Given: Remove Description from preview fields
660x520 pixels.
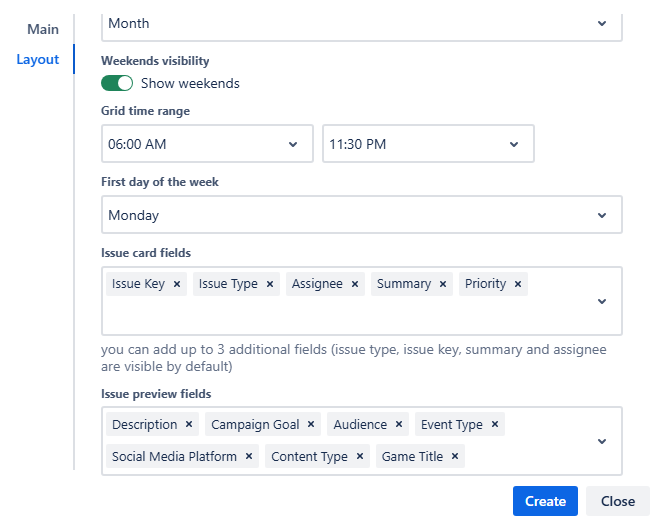Looking at the screenshot, I should 189,425.
